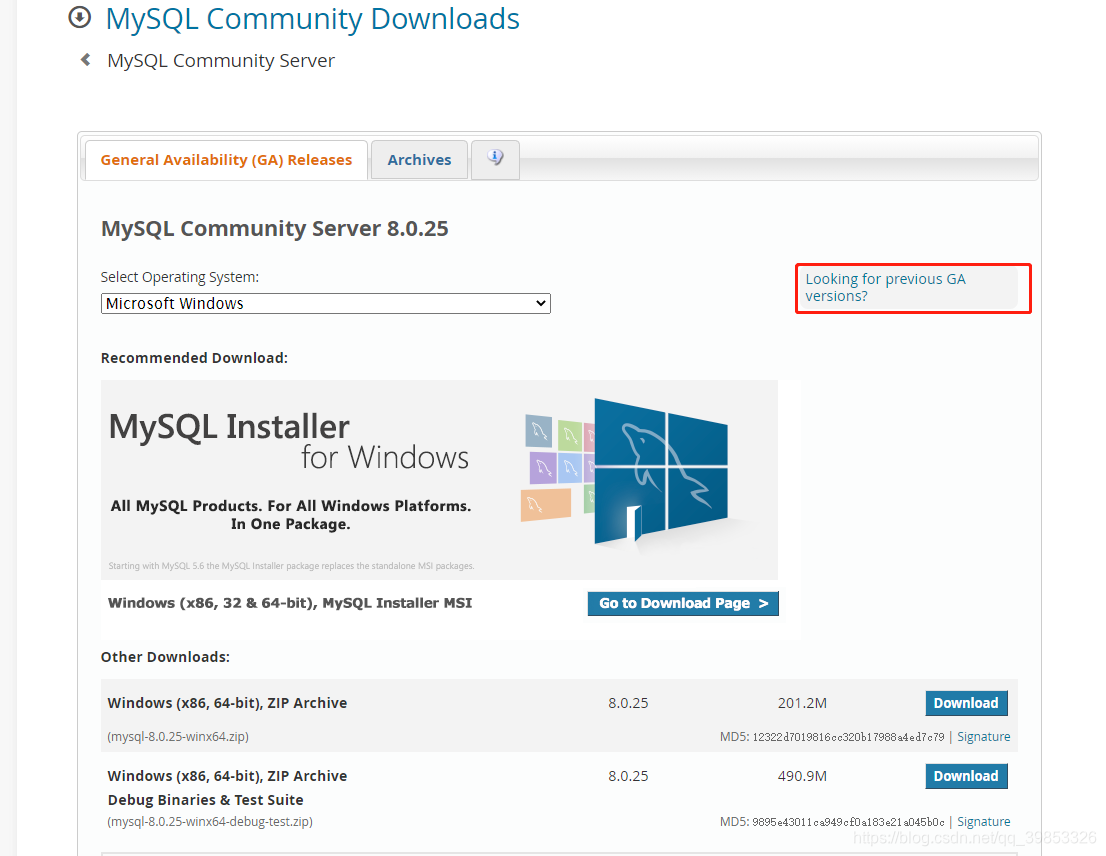Click the file name (mysql-8.0.25-winx64-debug-test.zip)
Image resolution: width=1106 pixels, height=856 pixels.
pos(210,821)
